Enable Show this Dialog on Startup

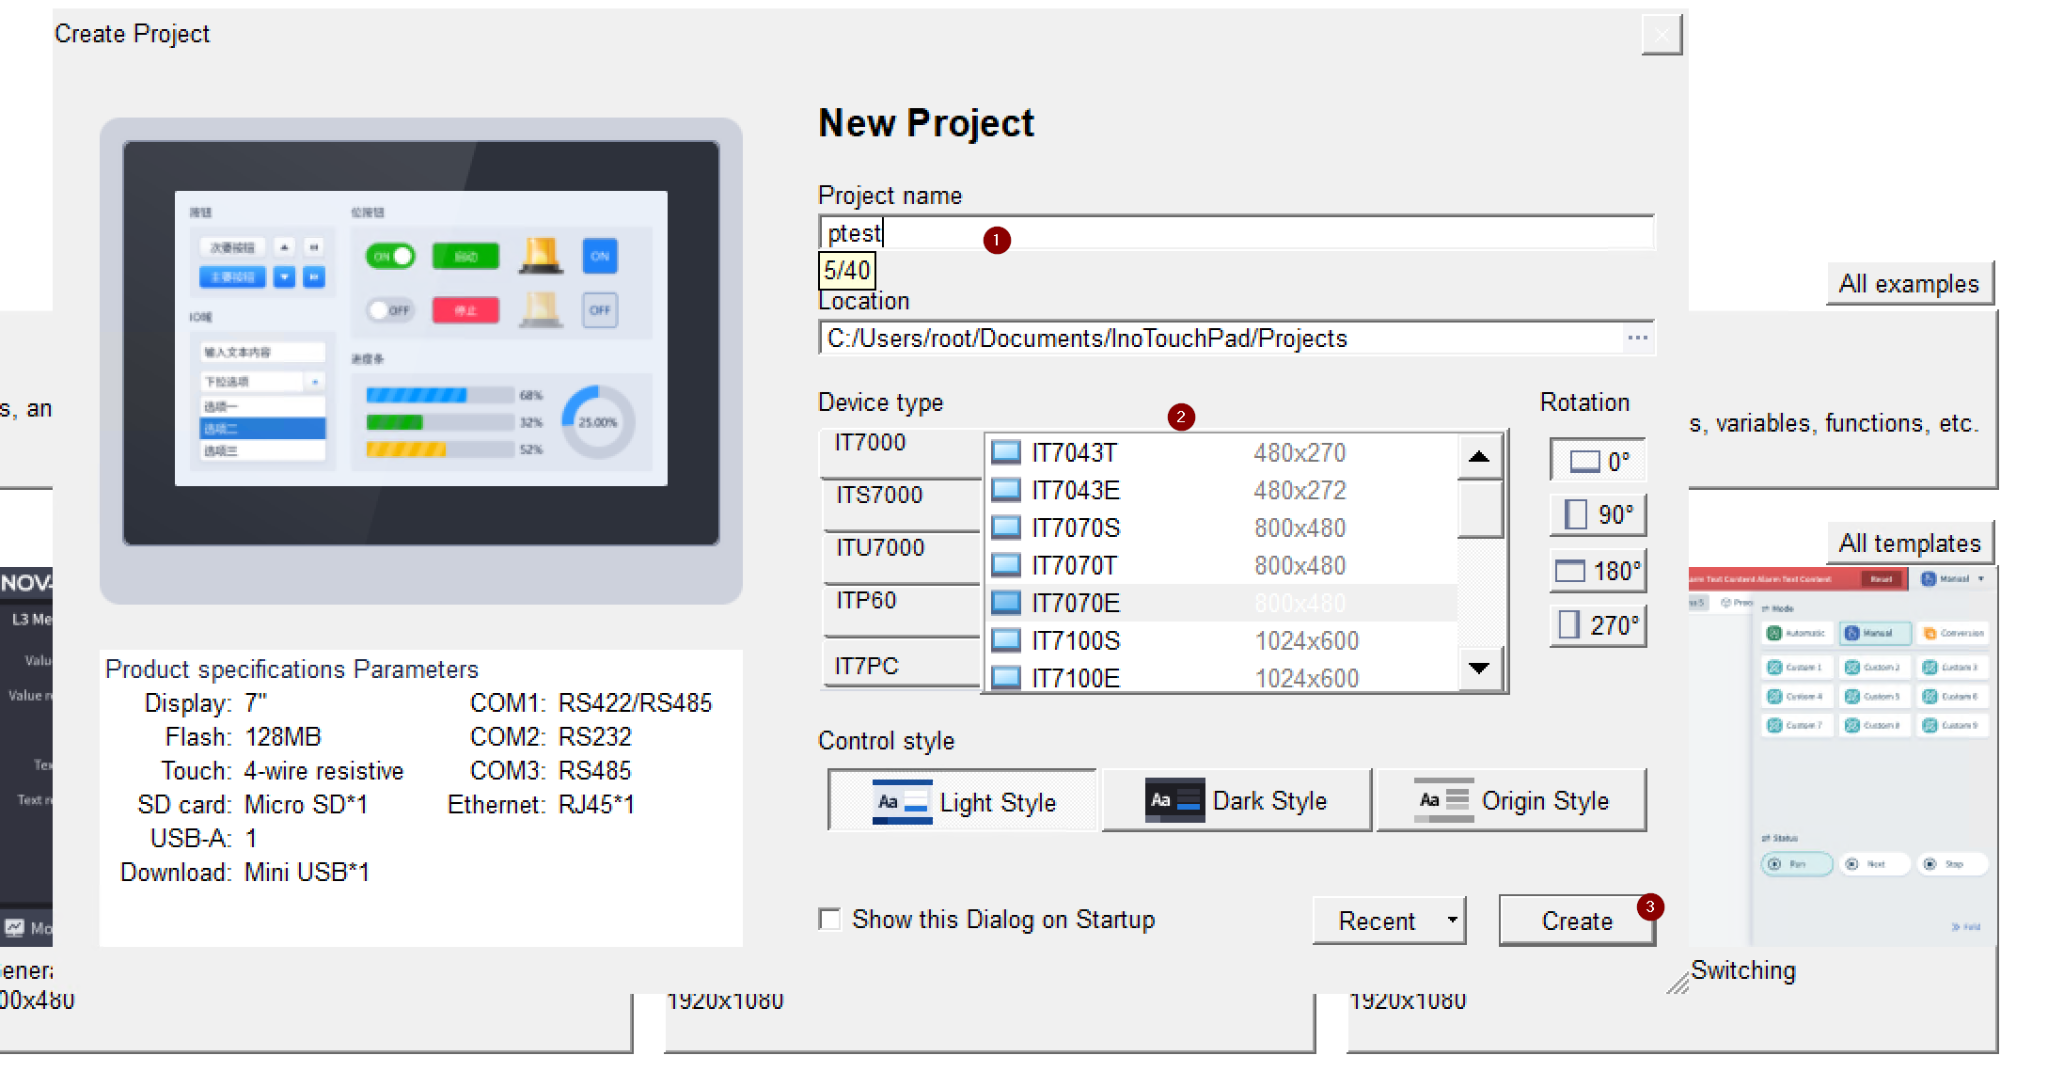tap(830, 919)
